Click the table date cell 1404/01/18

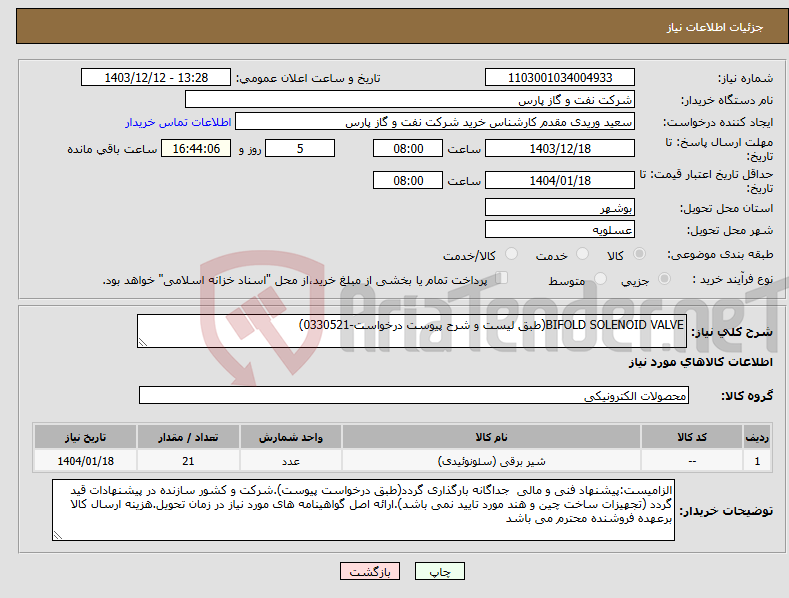(86, 461)
